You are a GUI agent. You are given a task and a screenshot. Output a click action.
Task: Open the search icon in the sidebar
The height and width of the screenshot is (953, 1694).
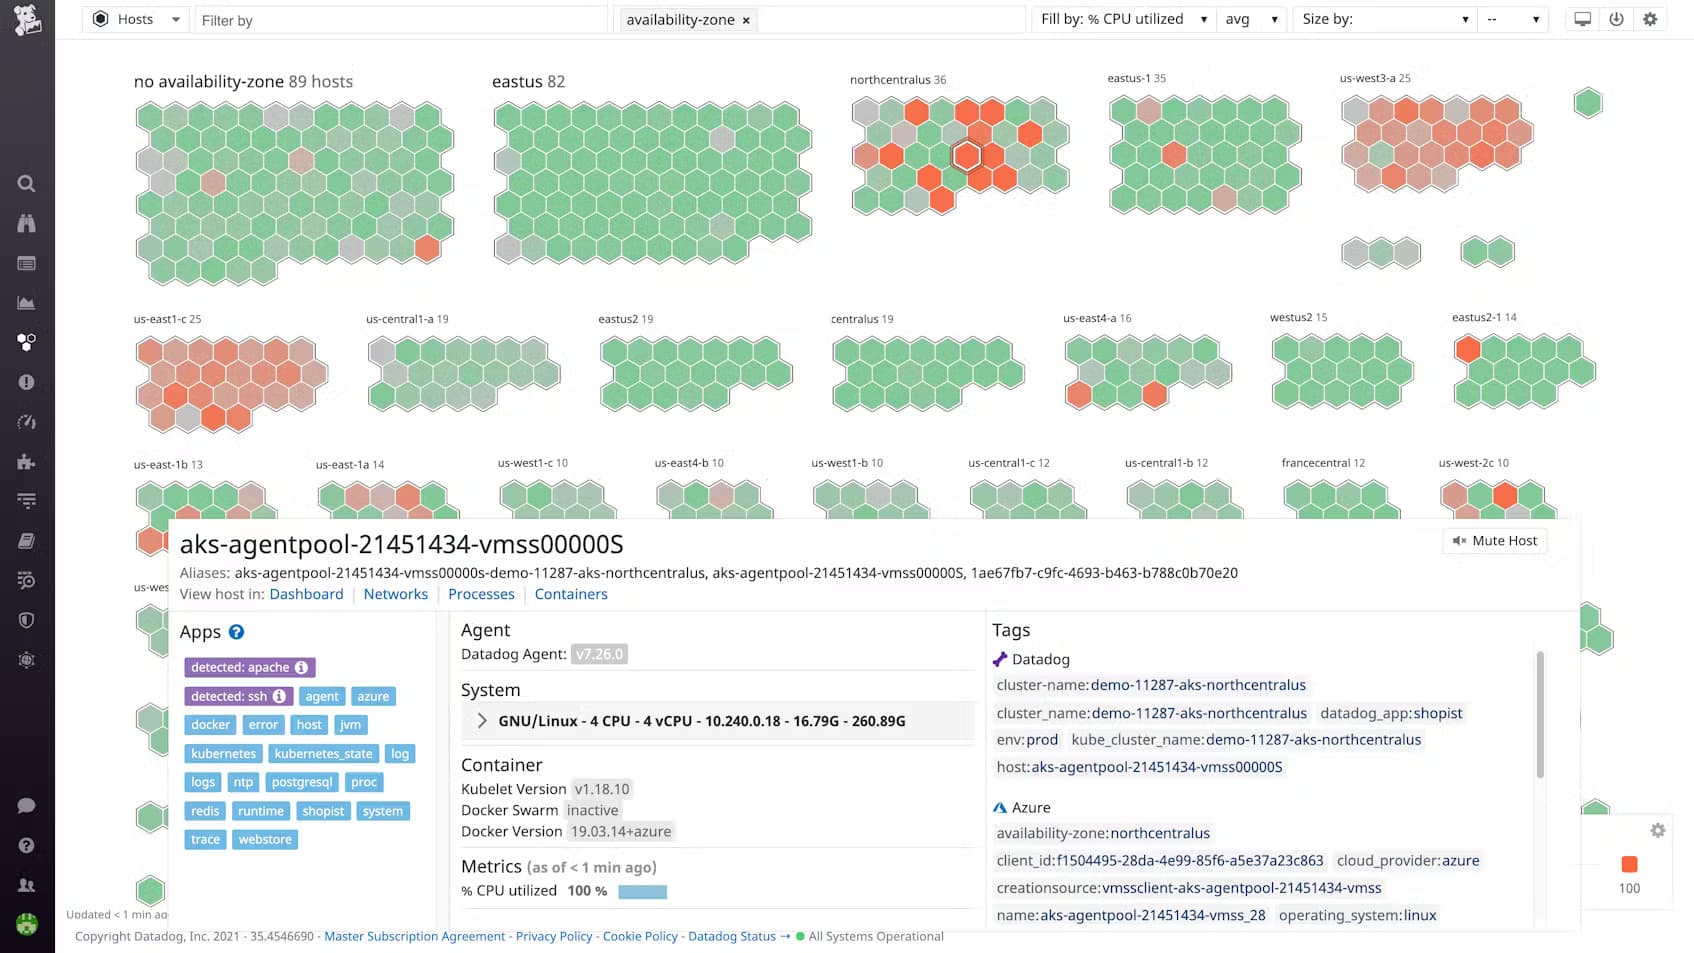[26, 183]
